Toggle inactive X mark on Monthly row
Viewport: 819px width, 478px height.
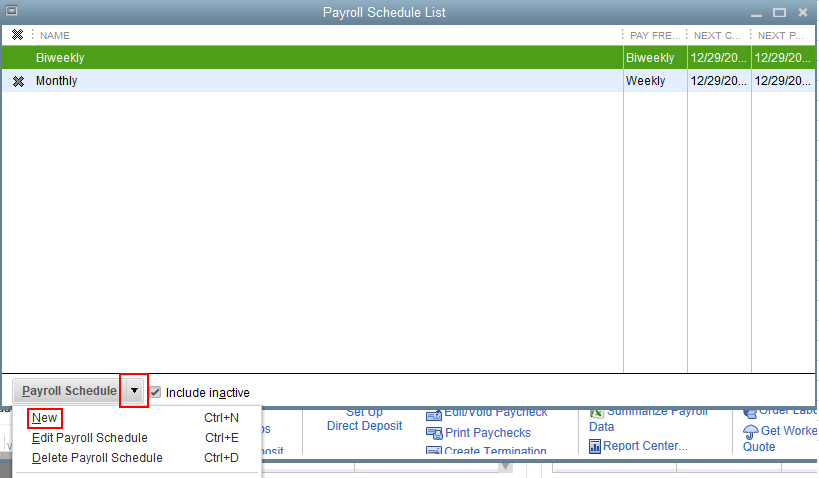[x=18, y=81]
